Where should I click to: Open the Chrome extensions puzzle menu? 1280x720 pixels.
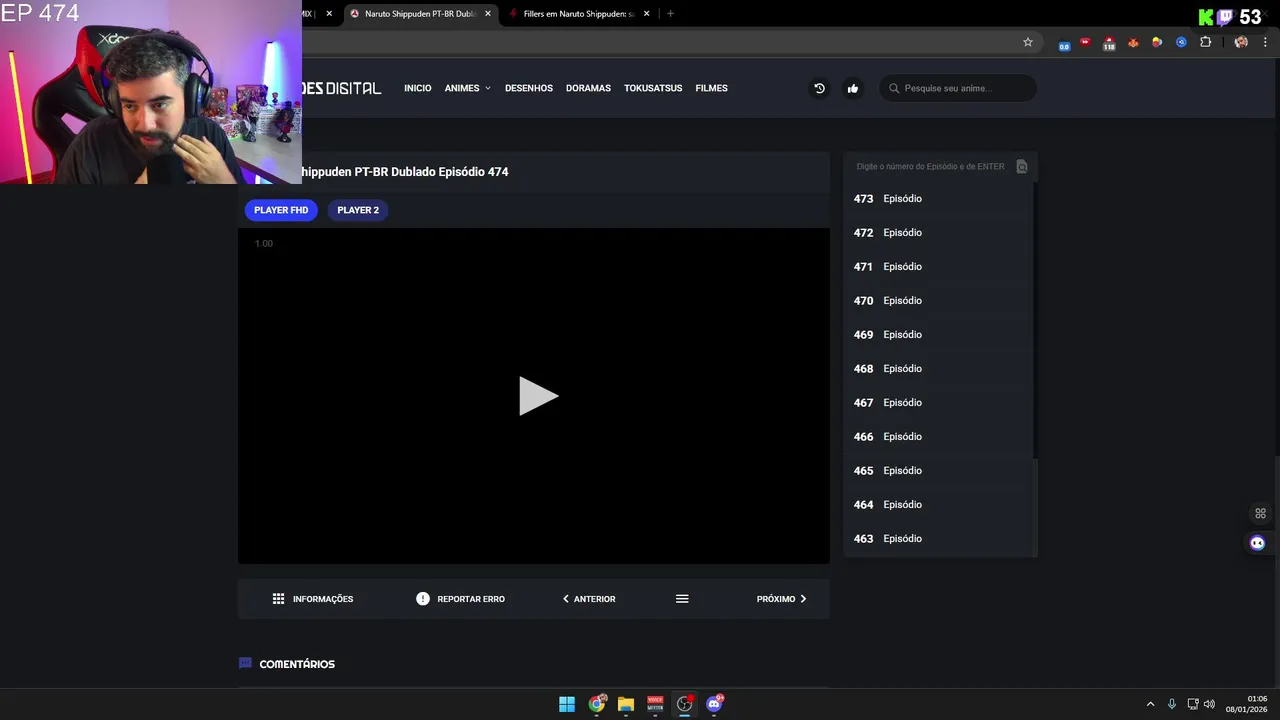point(1205,42)
